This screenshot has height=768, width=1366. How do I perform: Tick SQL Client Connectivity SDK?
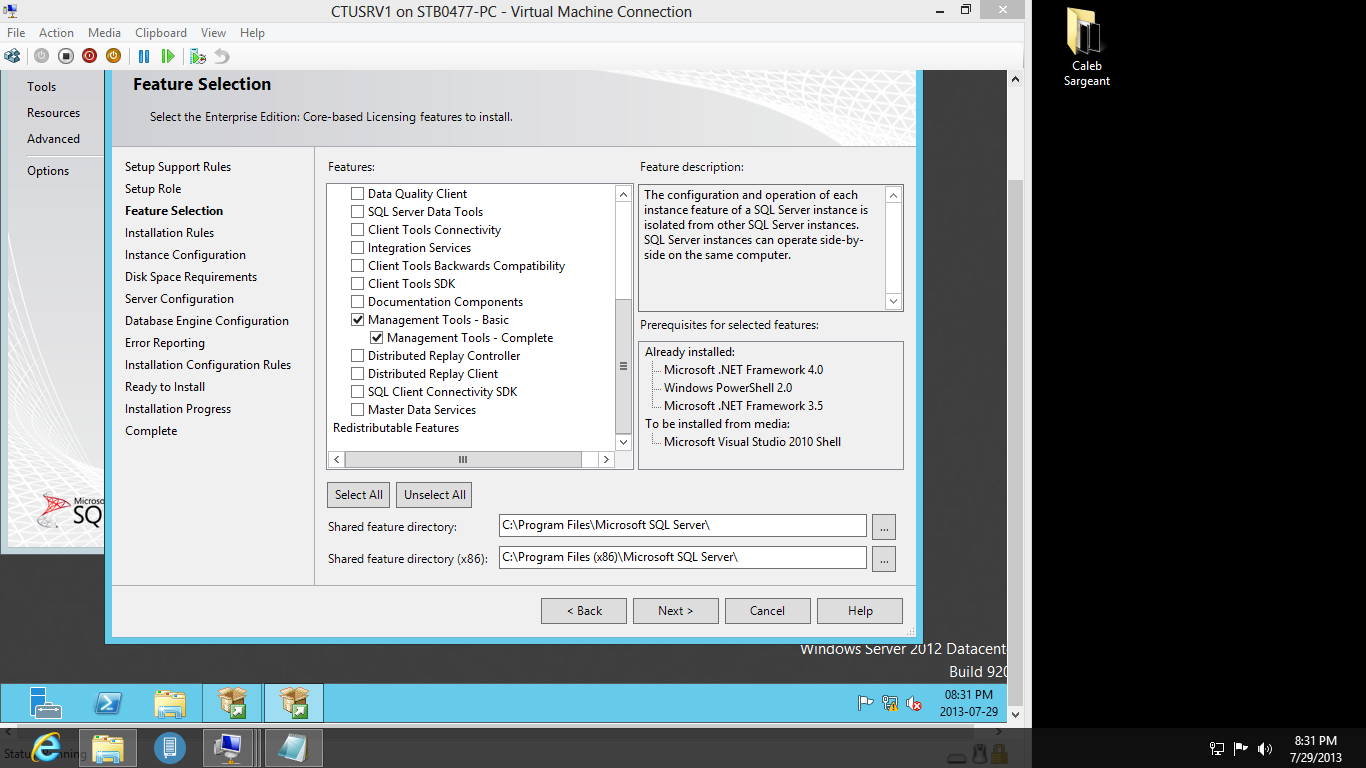coord(357,392)
